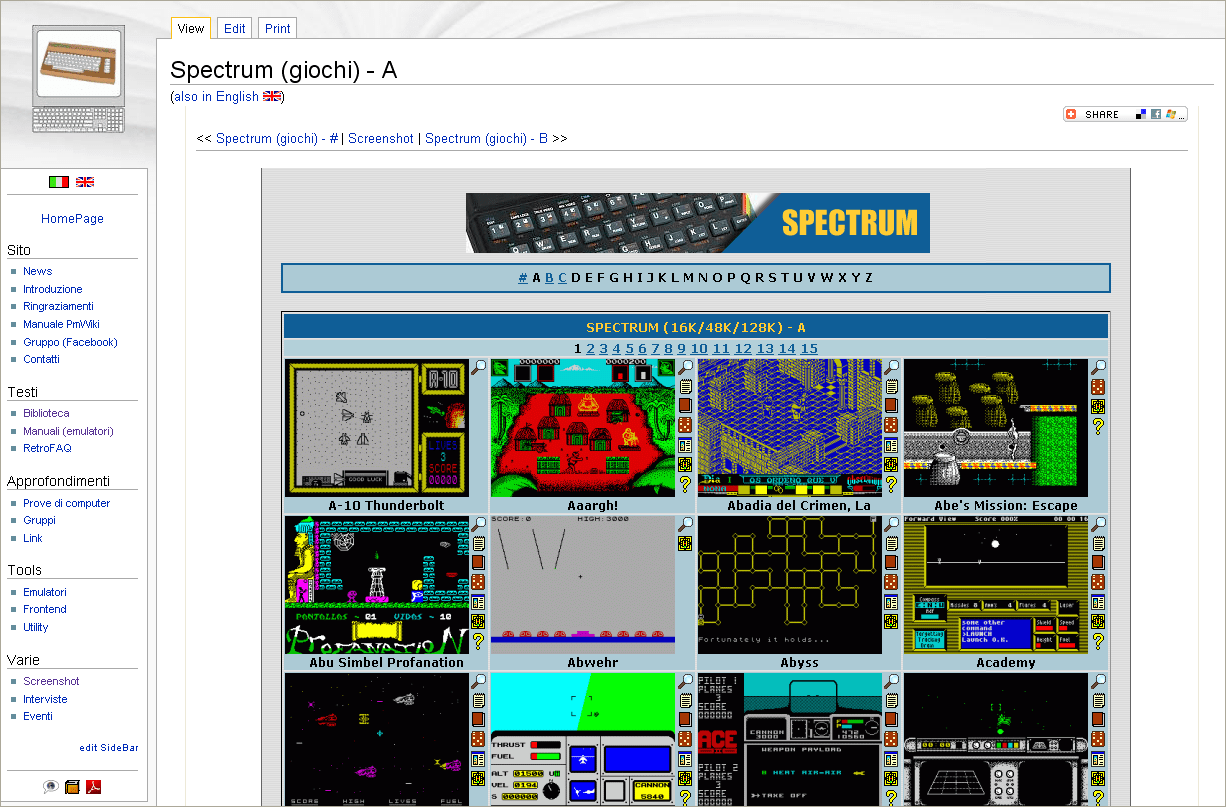The image size is (1226, 807).
Task: Open Interviste in the sidebar
Action: point(46,699)
